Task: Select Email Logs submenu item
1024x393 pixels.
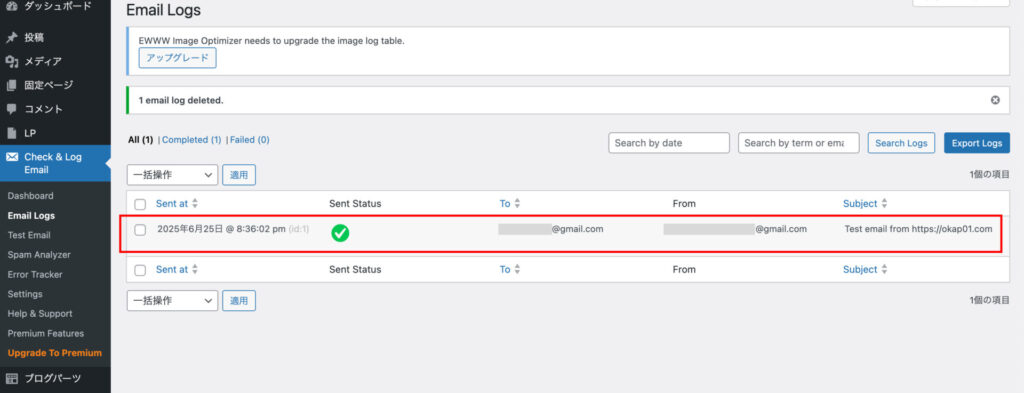Action: pos(31,215)
